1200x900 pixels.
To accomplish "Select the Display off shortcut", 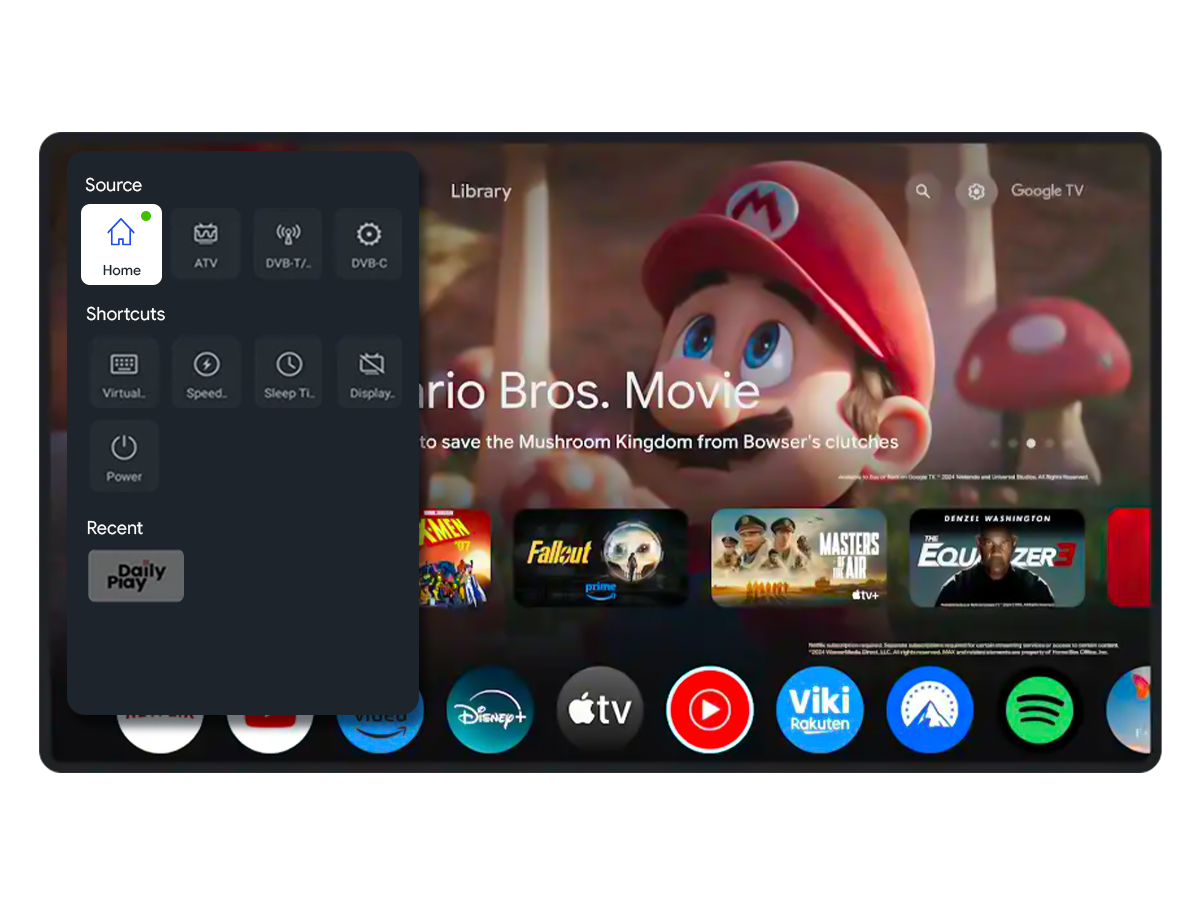I will [370, 373].
